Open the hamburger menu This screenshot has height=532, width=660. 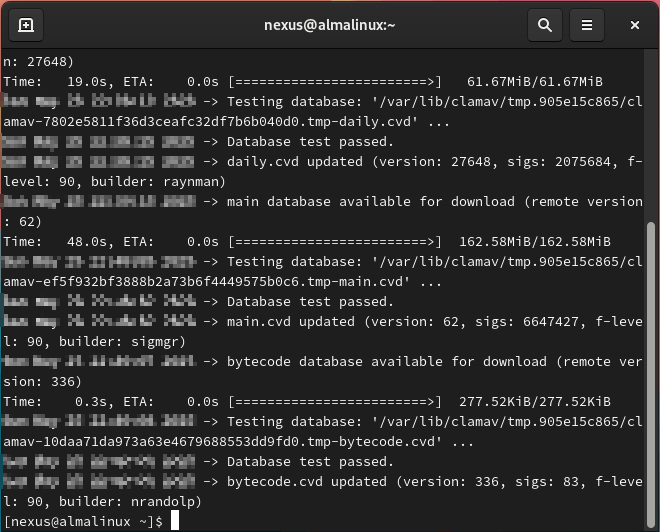587,25
